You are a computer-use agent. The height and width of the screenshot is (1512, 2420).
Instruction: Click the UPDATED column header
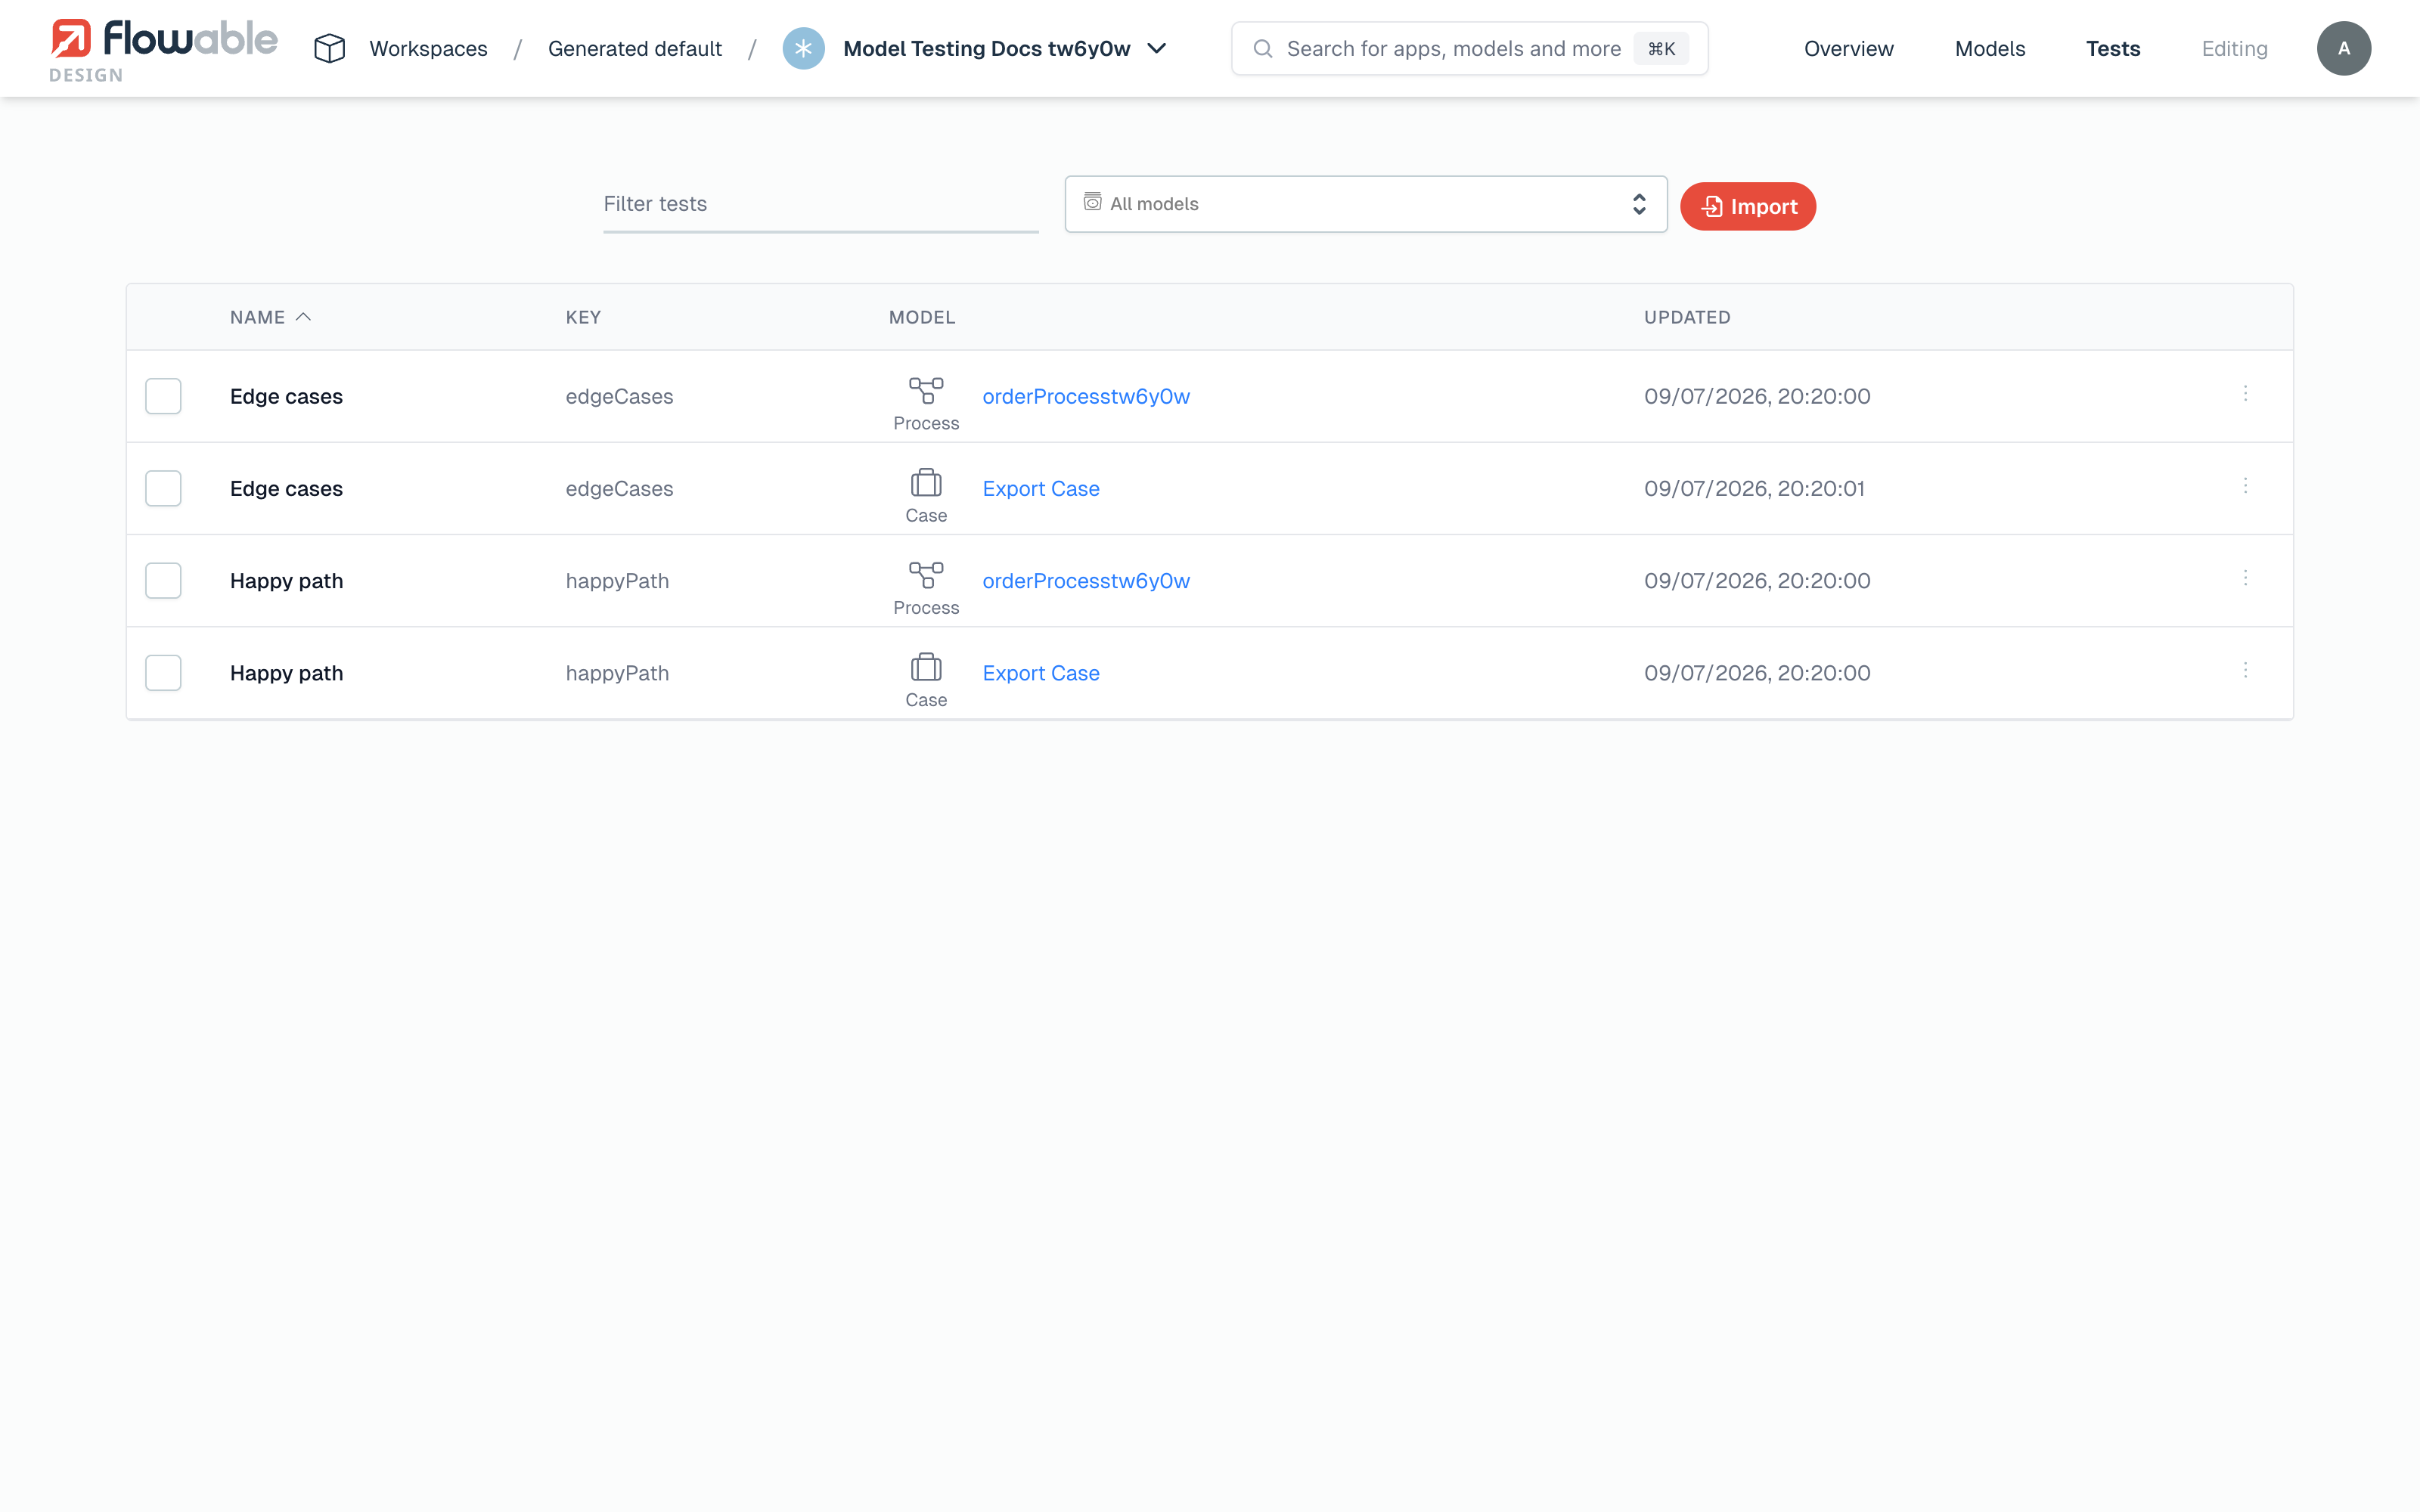[x=1687, y=317]
